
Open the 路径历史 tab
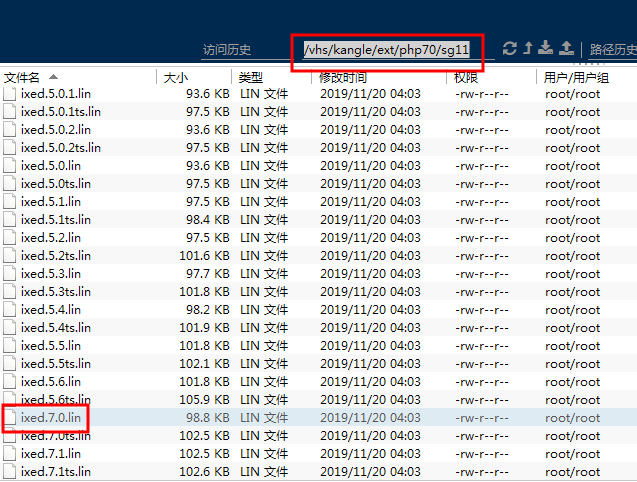(612, 50)
